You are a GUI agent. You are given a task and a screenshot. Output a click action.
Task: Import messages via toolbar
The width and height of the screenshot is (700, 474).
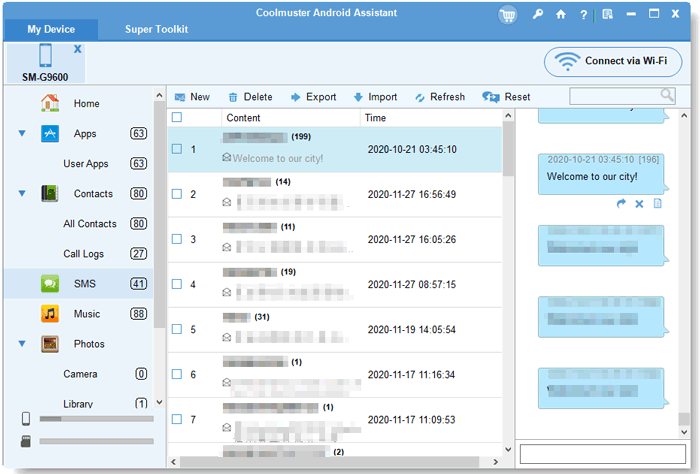[x=375, y=97]
